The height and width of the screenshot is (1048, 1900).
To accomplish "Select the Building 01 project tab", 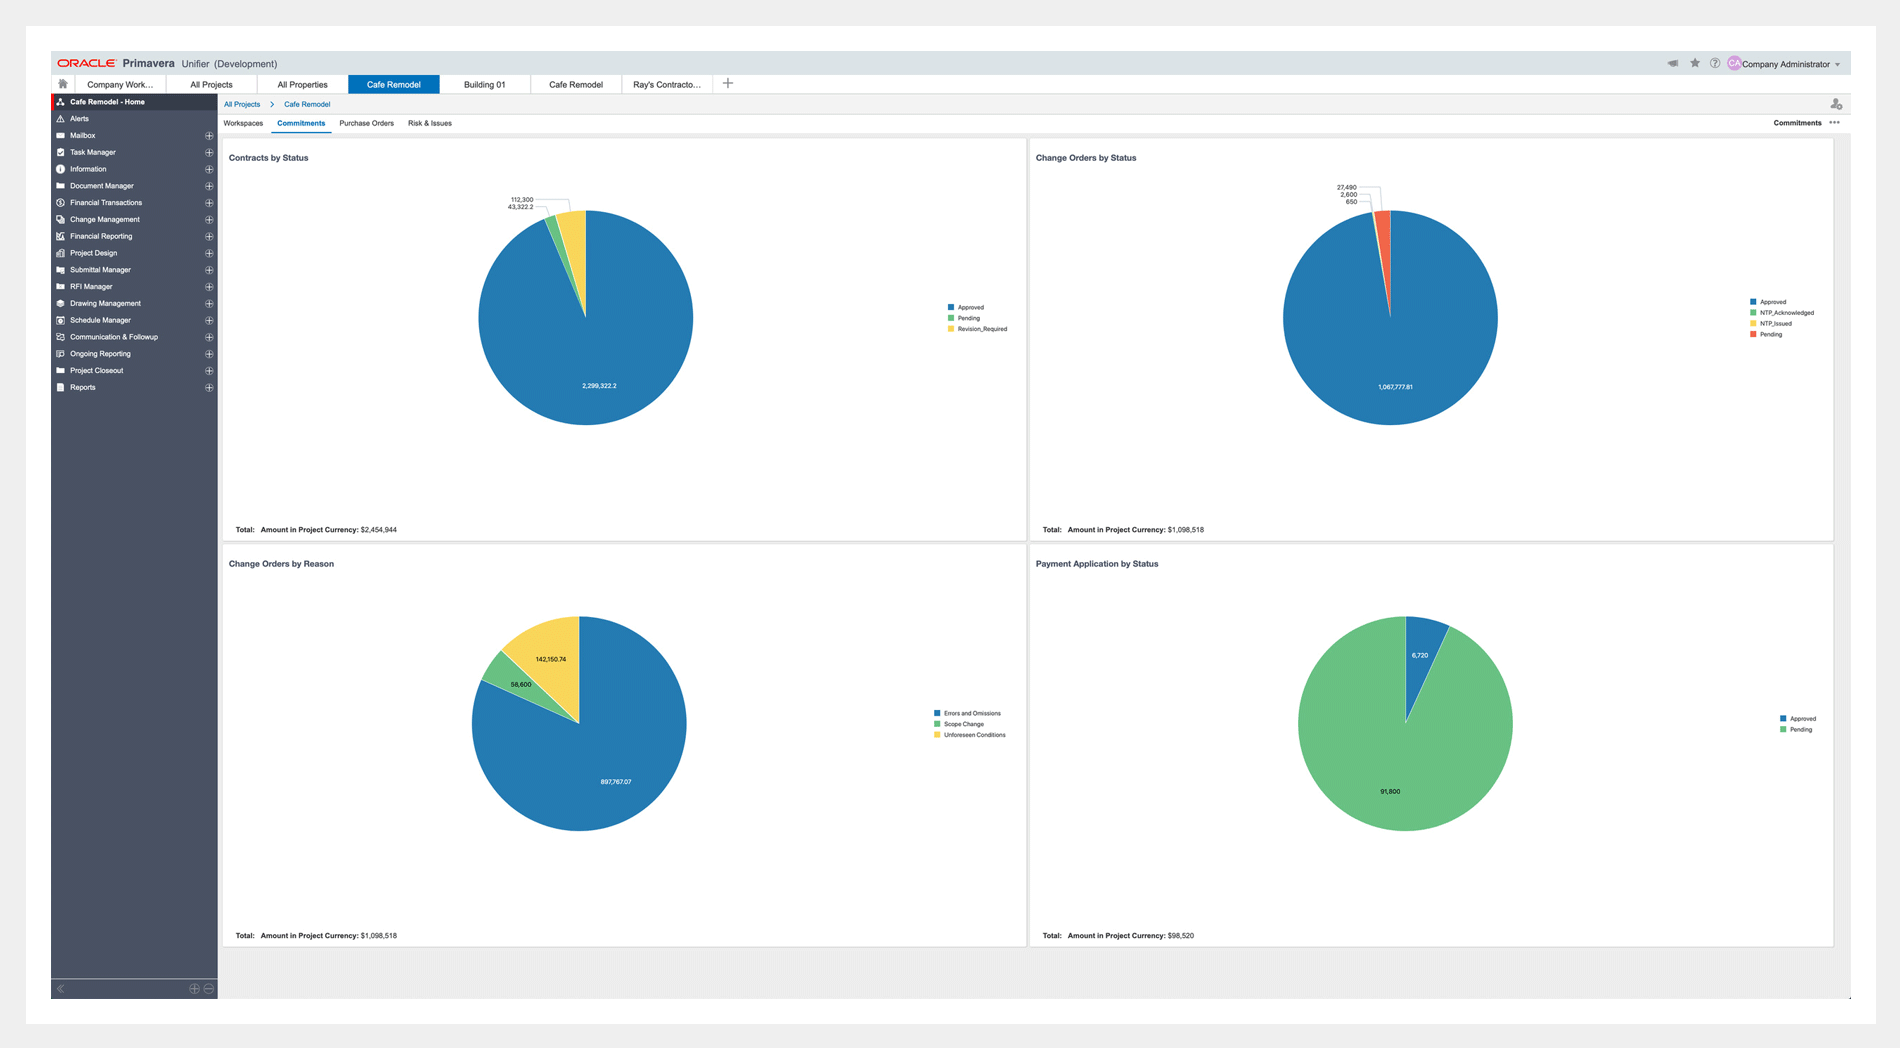I will coord(484,84).
